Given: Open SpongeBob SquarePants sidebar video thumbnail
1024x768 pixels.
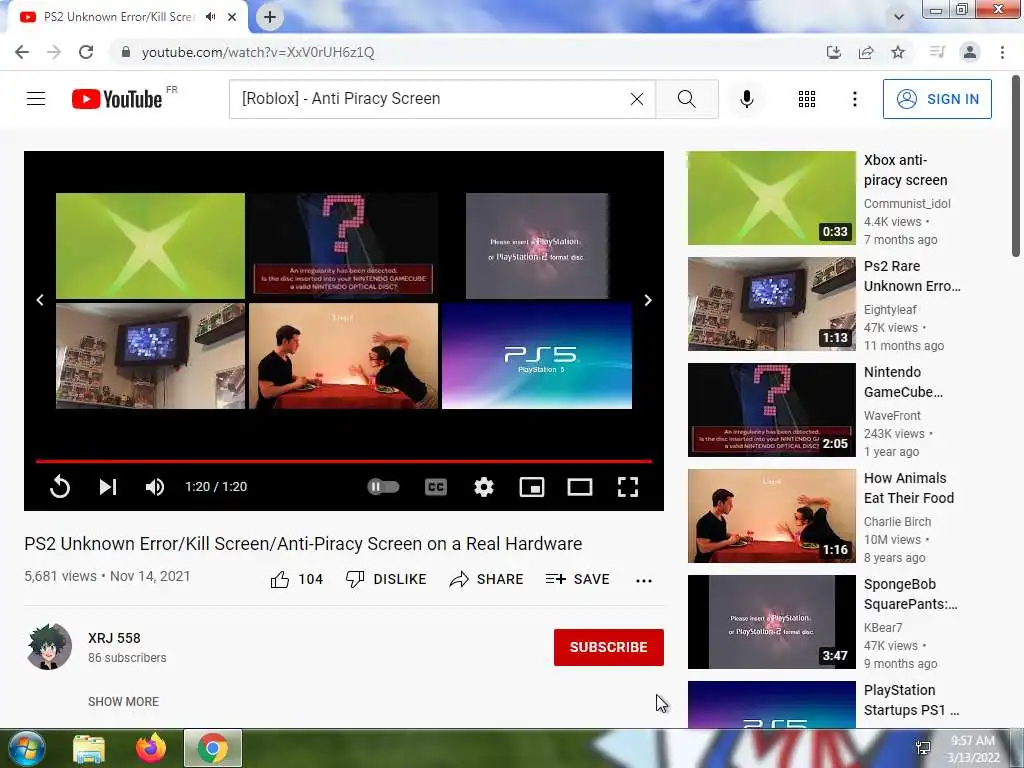Looking at the screenshot, I should 771,622.
